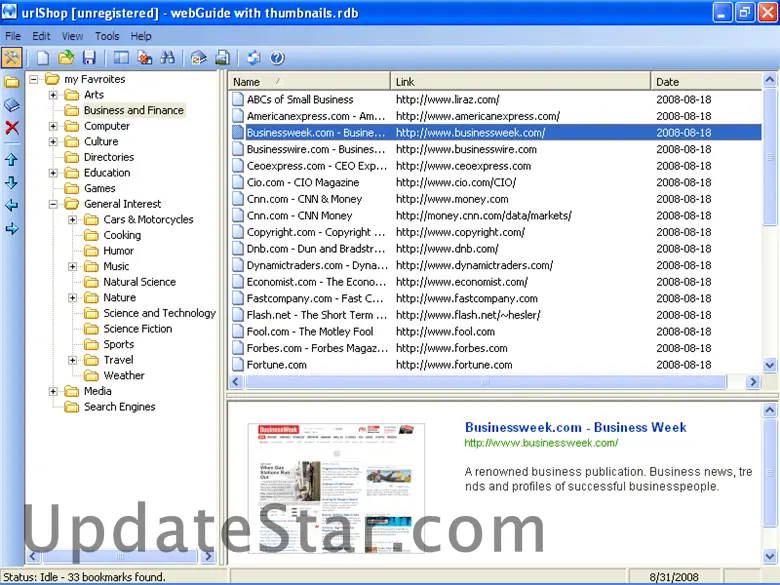Image resolution: width=780 pixels, height=585 pixels.
Task: Save the database with the floppy icon
Action: [89, 58]
